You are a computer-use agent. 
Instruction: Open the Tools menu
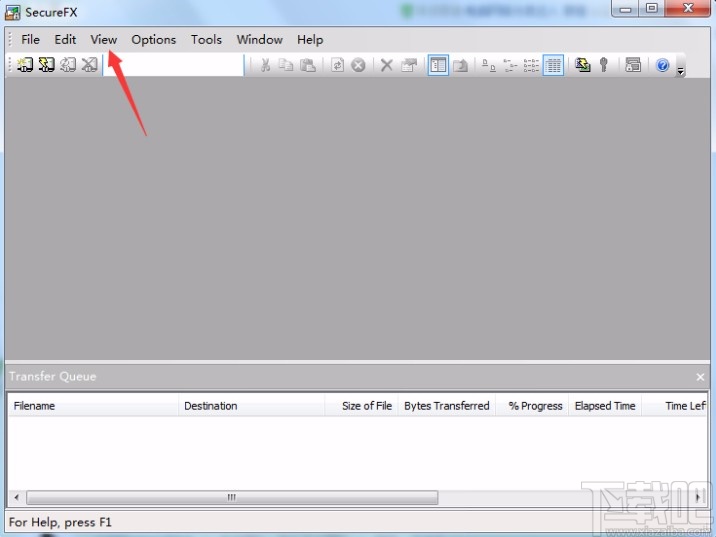206,40
